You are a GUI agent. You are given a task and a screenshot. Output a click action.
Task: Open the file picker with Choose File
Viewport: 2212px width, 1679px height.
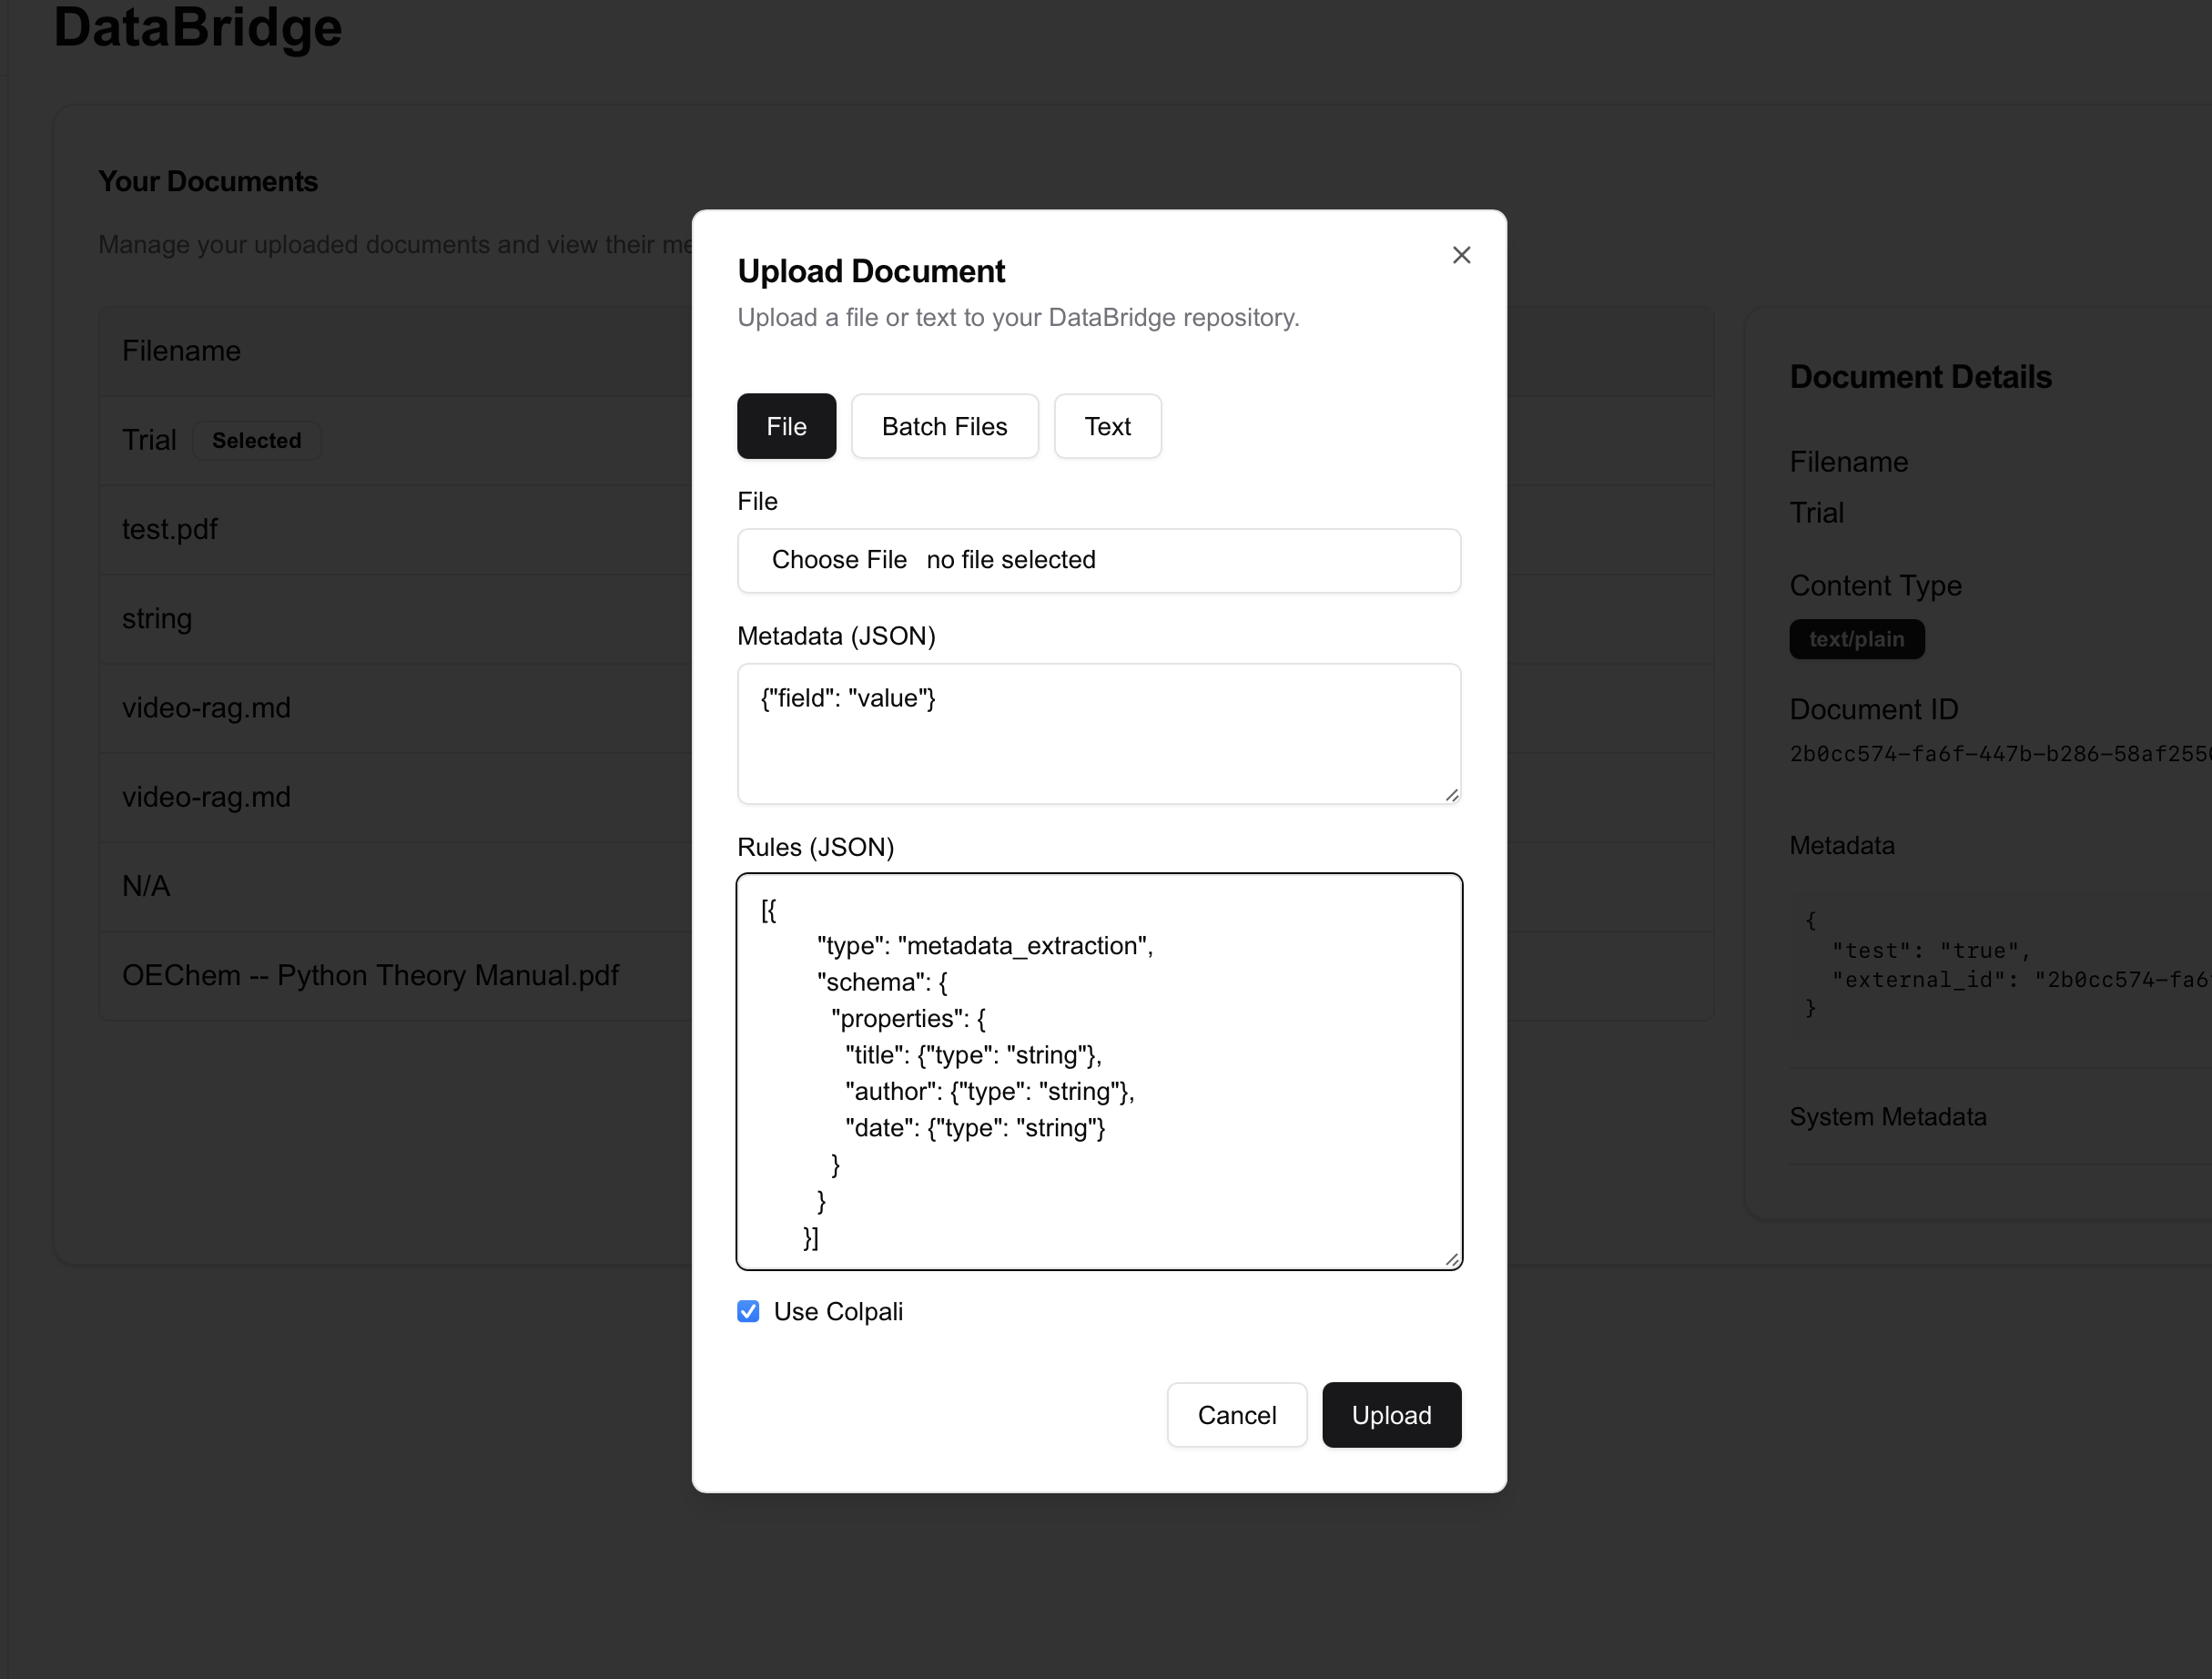pos(839,560)
